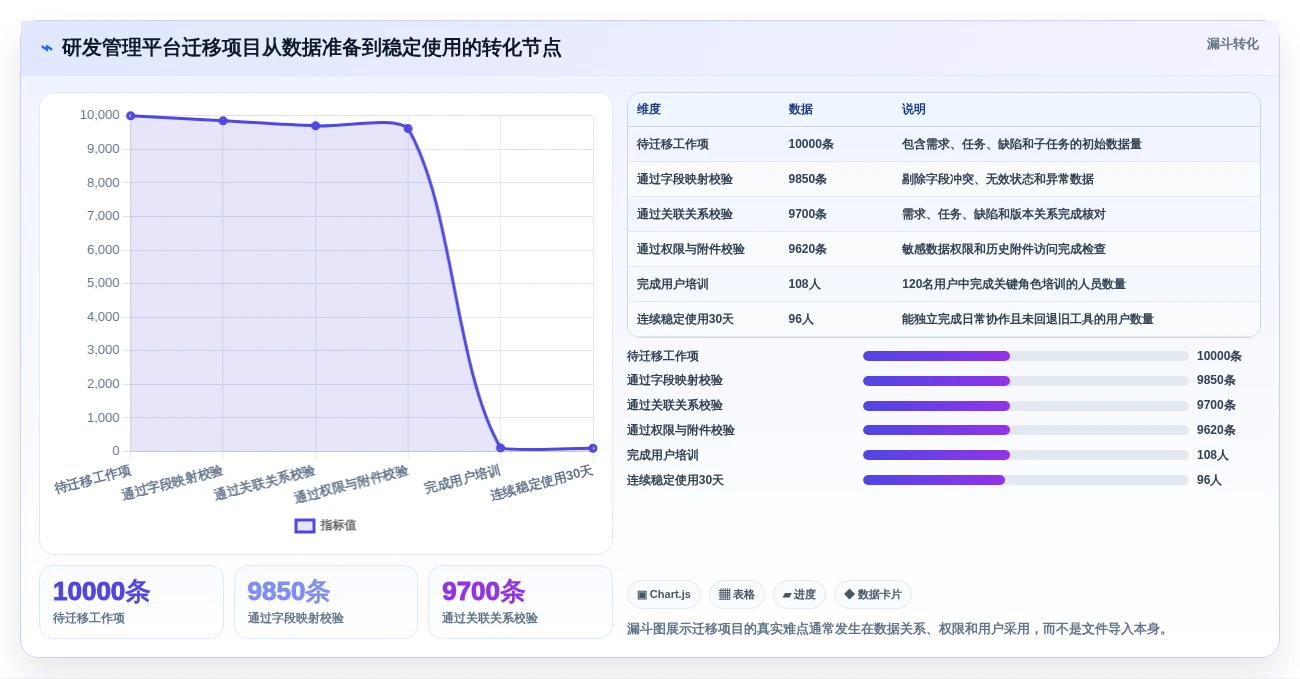Image resolution: width=1300 pixels, height=679 pixels.
Task: Click table row label 通过字段映射校验
Action: click(x=685, y=179)
